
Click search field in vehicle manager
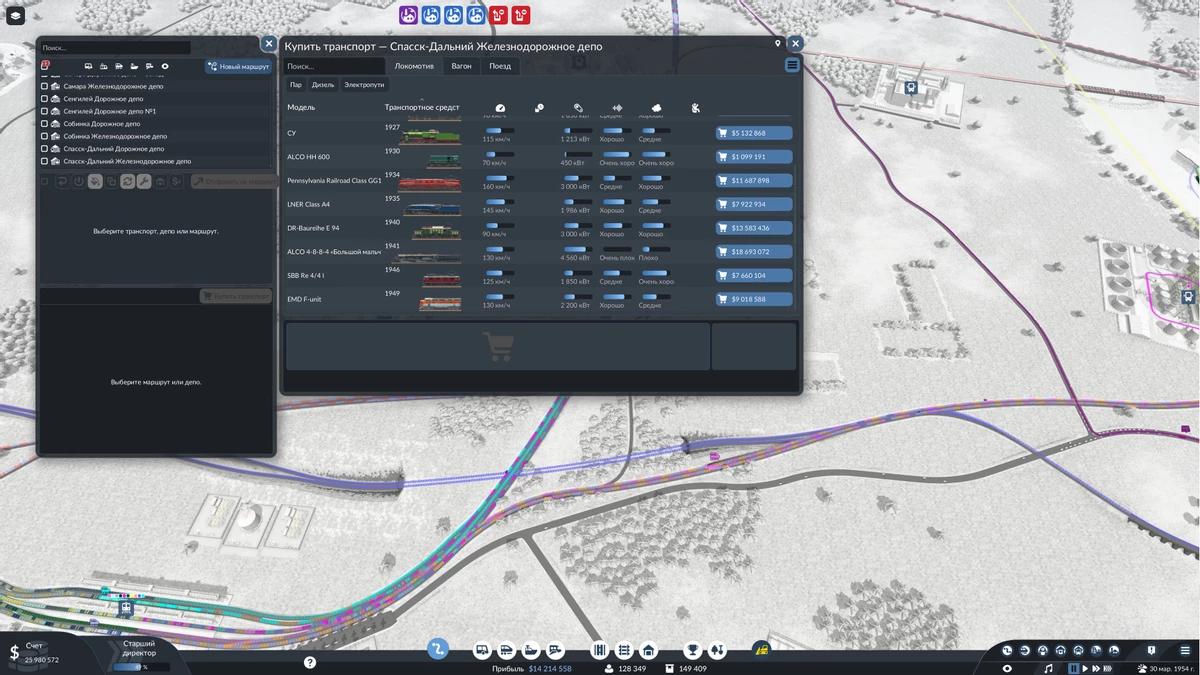tap(114, 47)
